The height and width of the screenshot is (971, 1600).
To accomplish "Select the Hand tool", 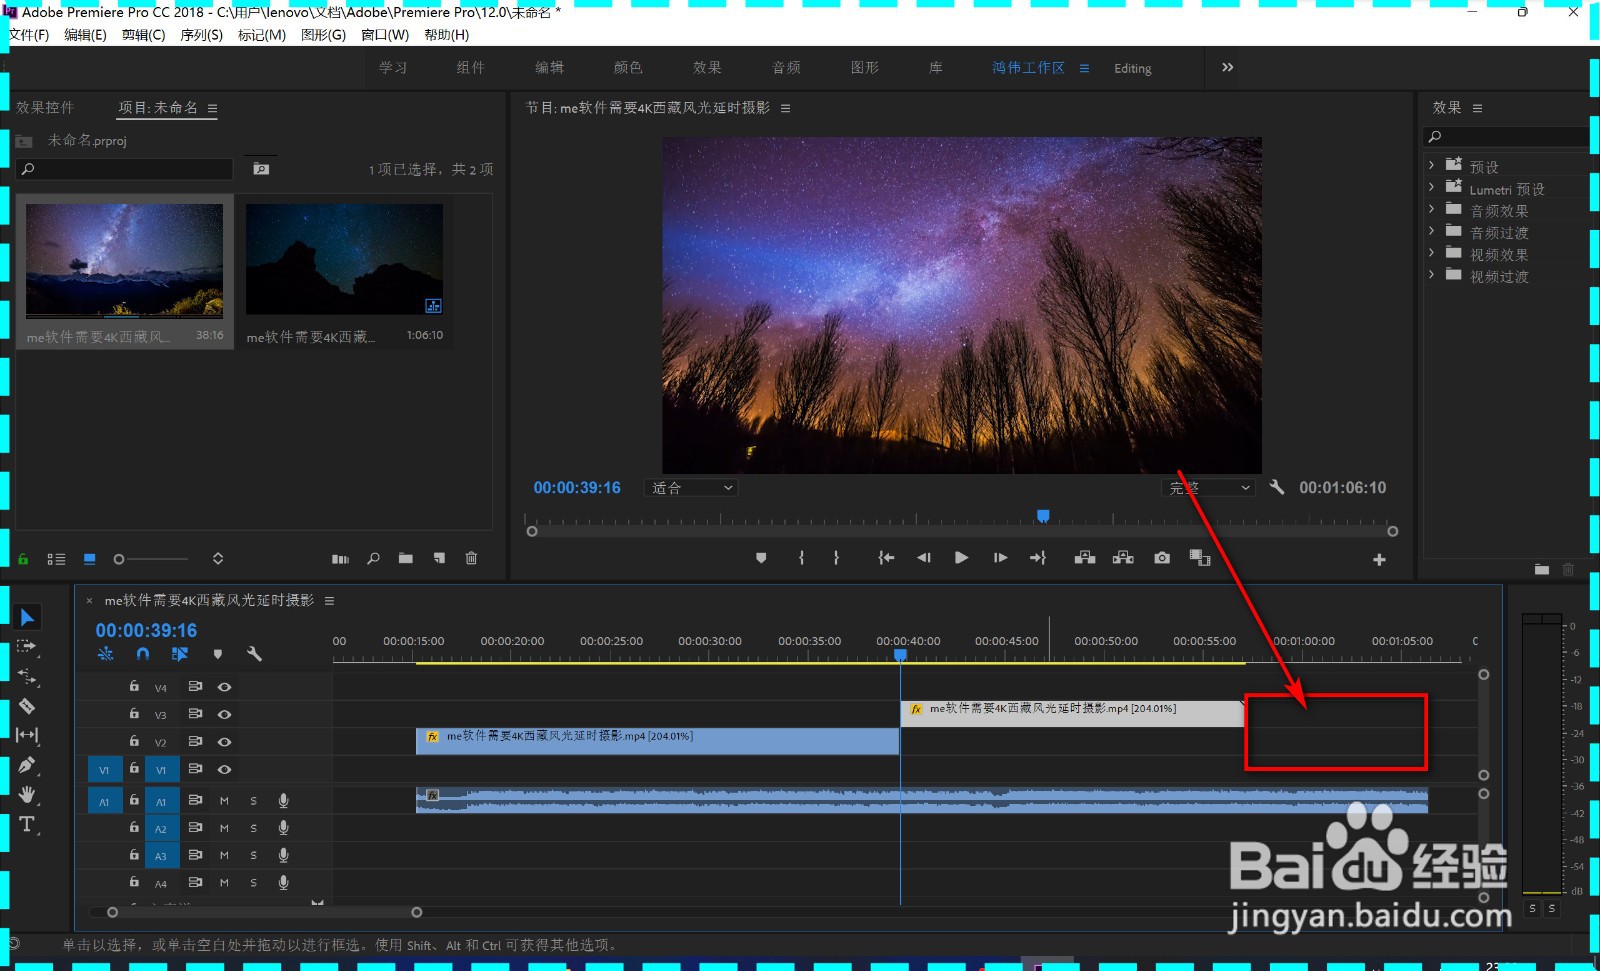I will (x=27, y=794).
